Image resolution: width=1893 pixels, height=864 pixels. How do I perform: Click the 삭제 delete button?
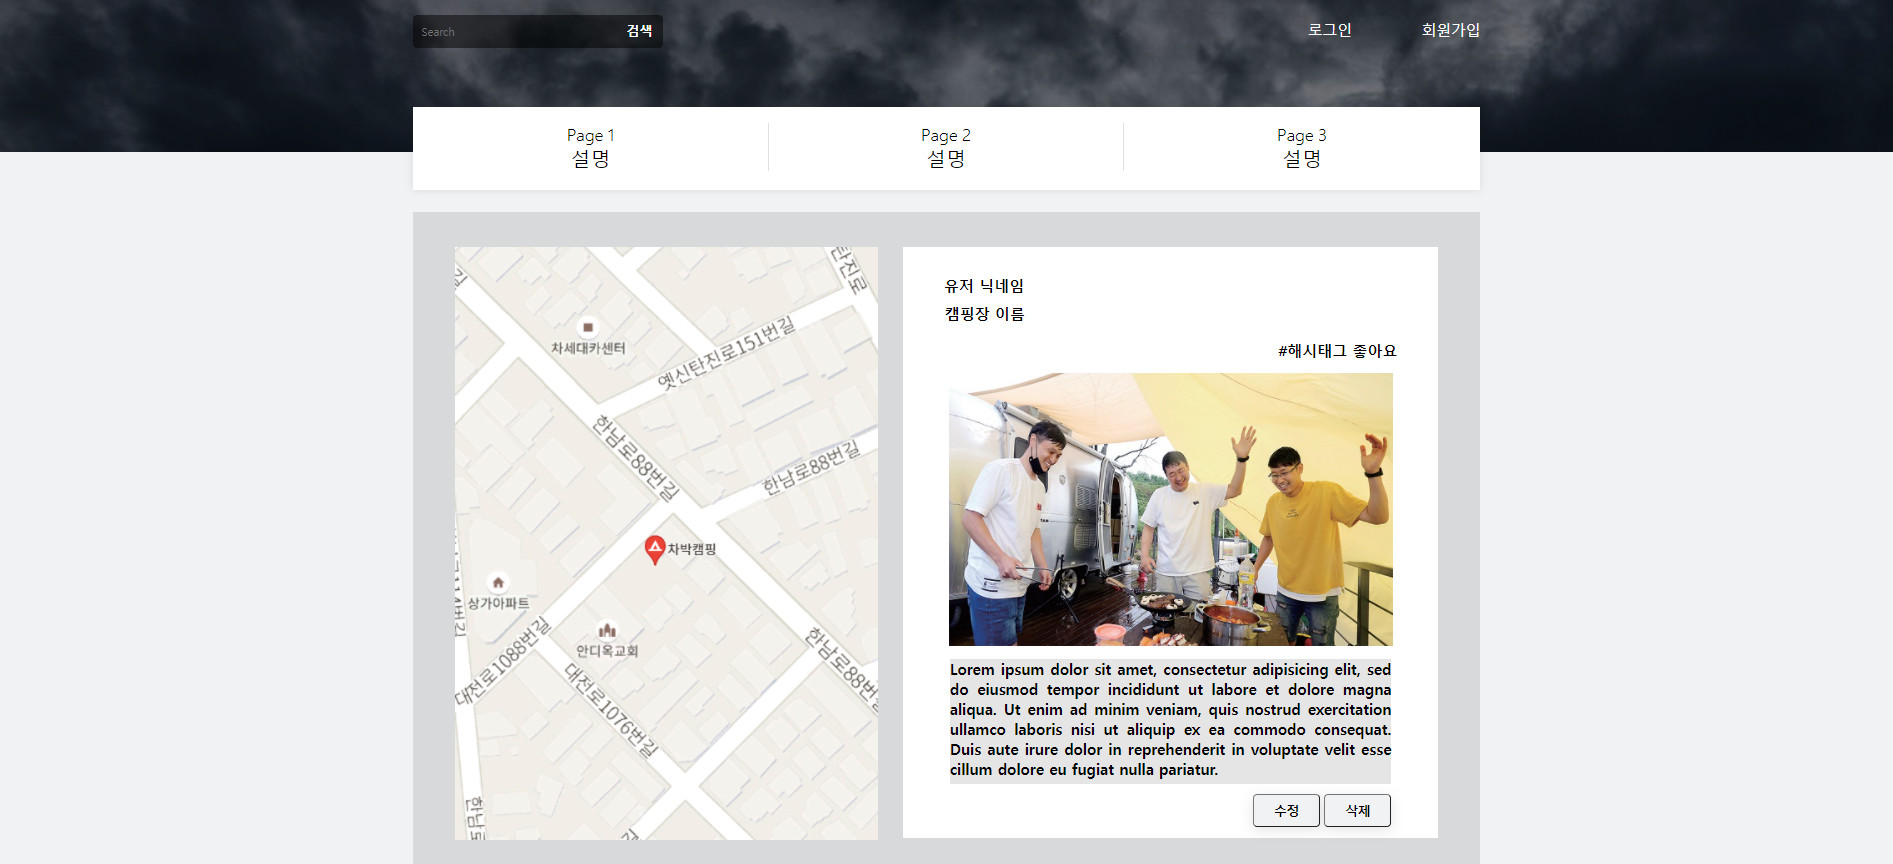point(1357,811)
